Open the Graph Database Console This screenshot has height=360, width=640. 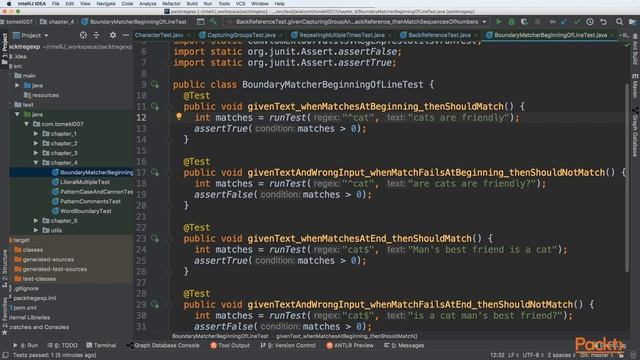163,345
